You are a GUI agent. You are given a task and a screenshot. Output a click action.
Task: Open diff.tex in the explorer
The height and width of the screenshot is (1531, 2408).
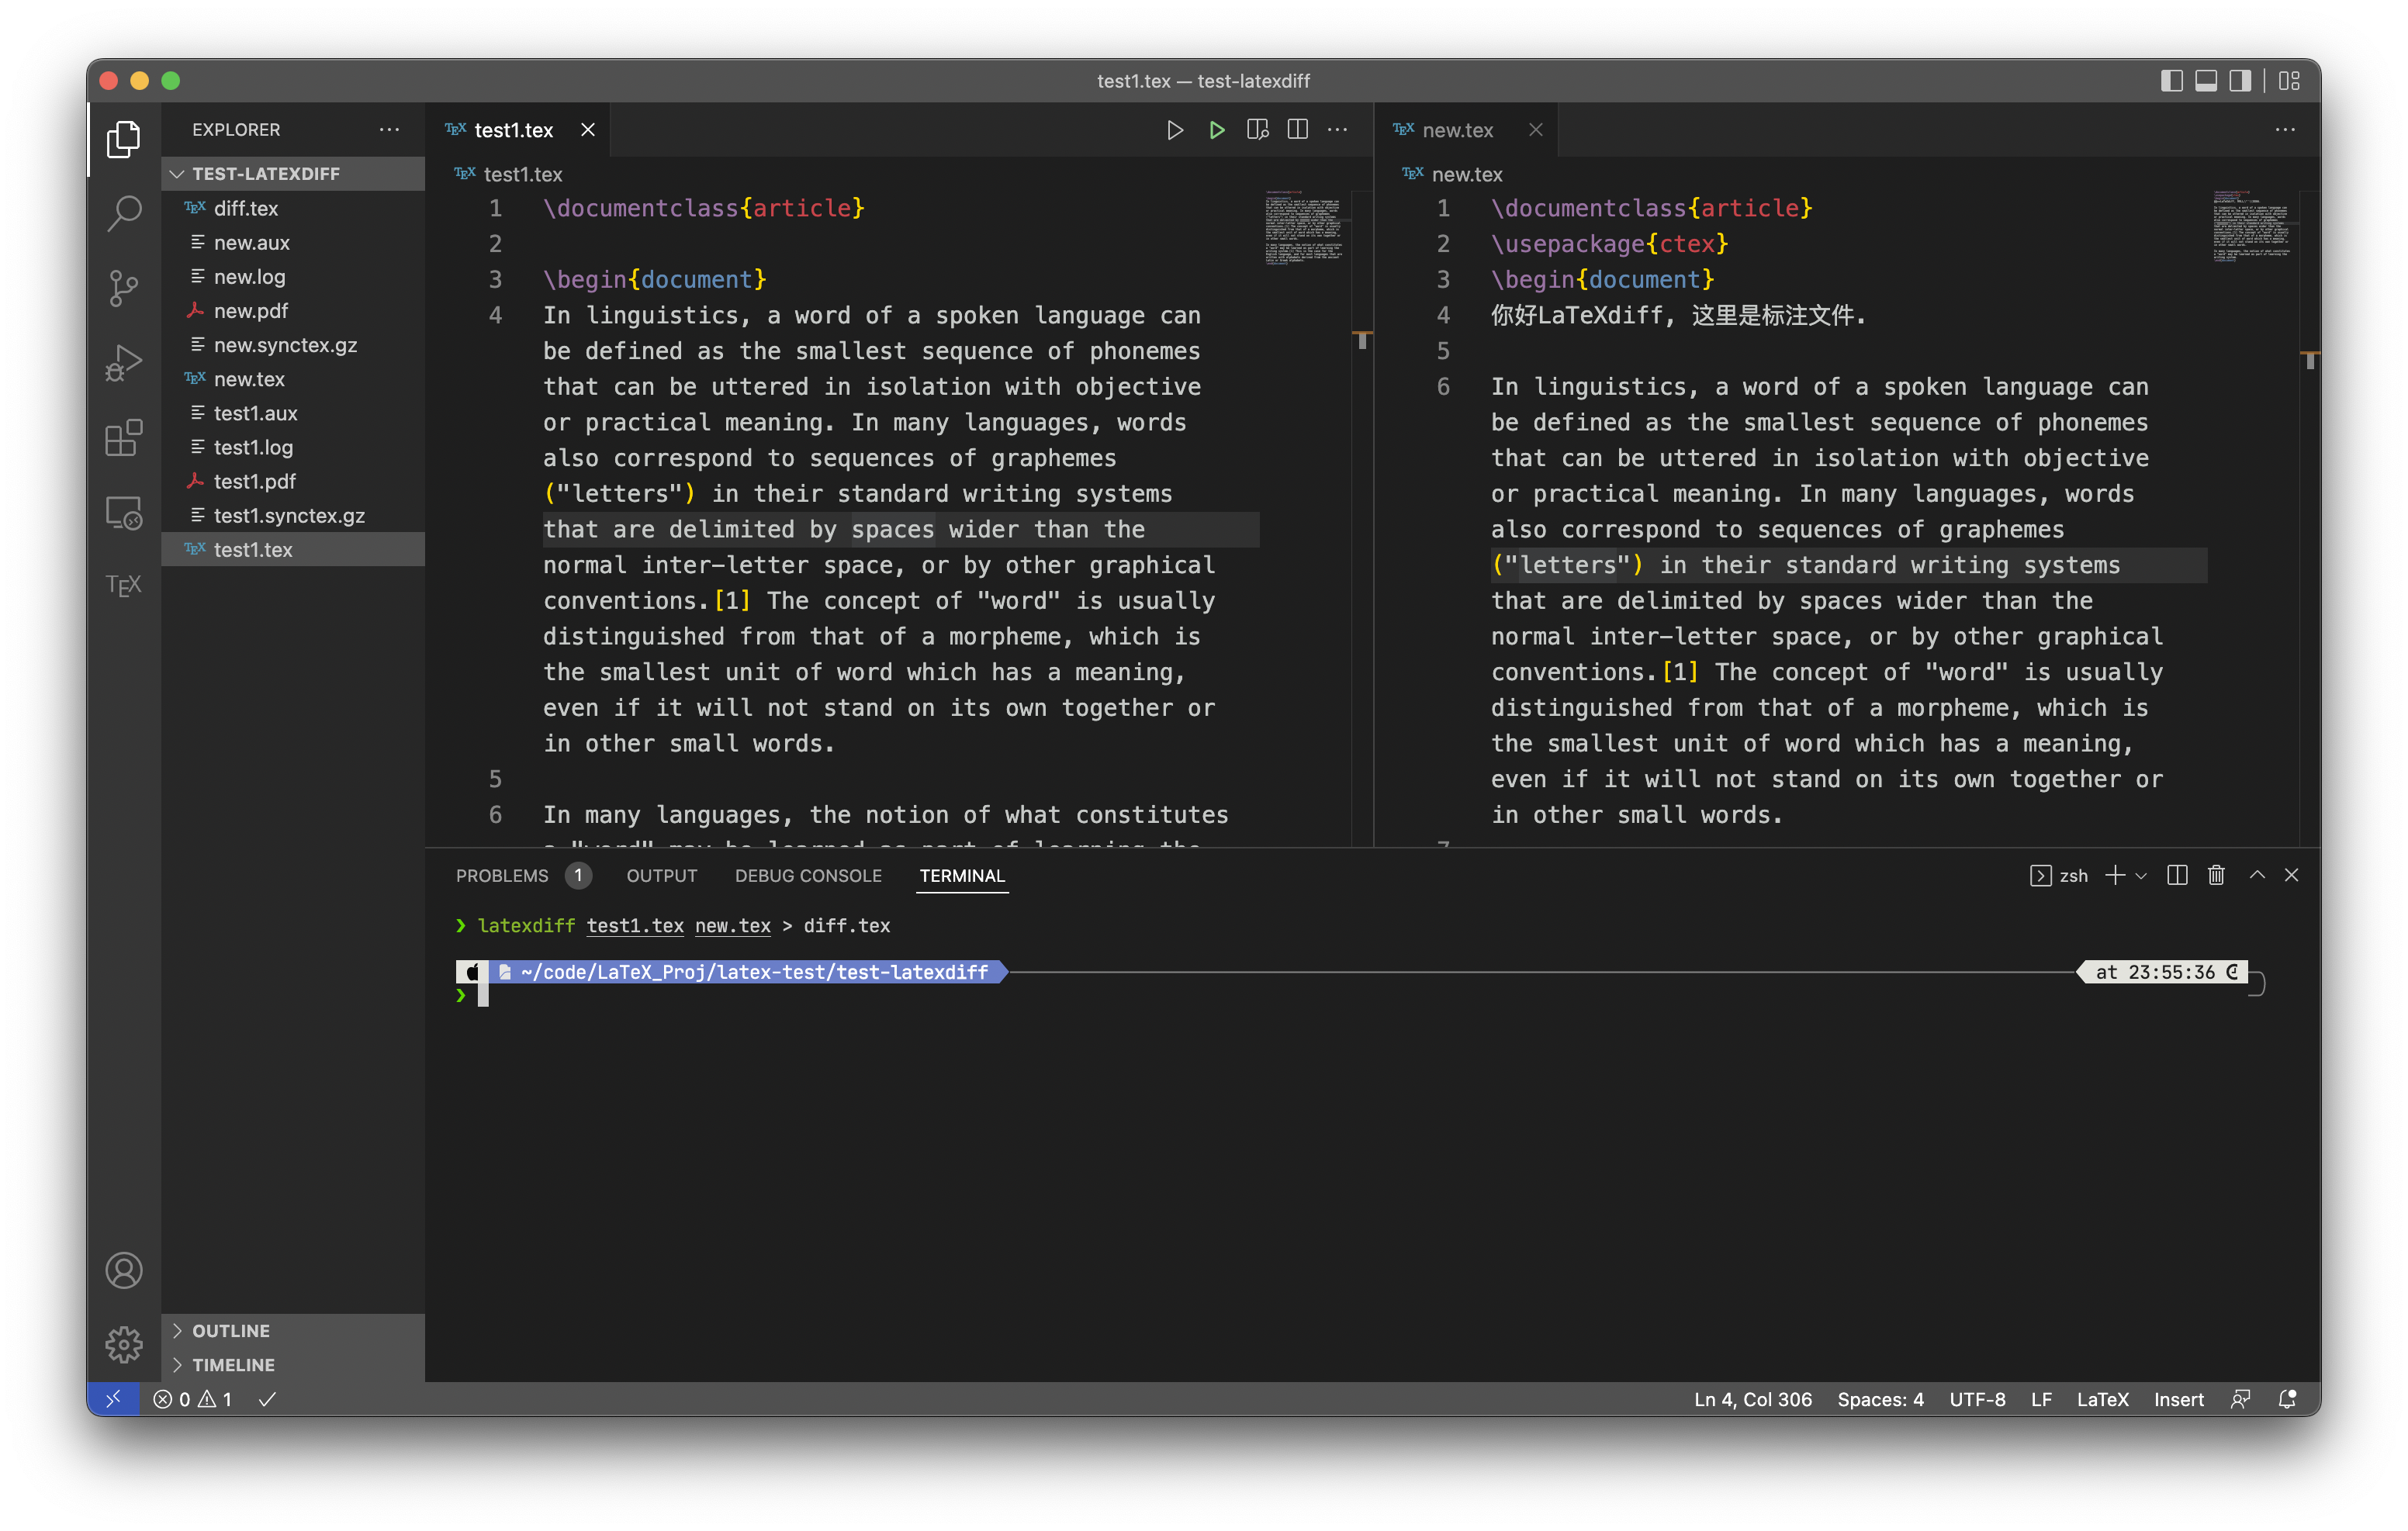pyautogui.click(x=246, y=208)
